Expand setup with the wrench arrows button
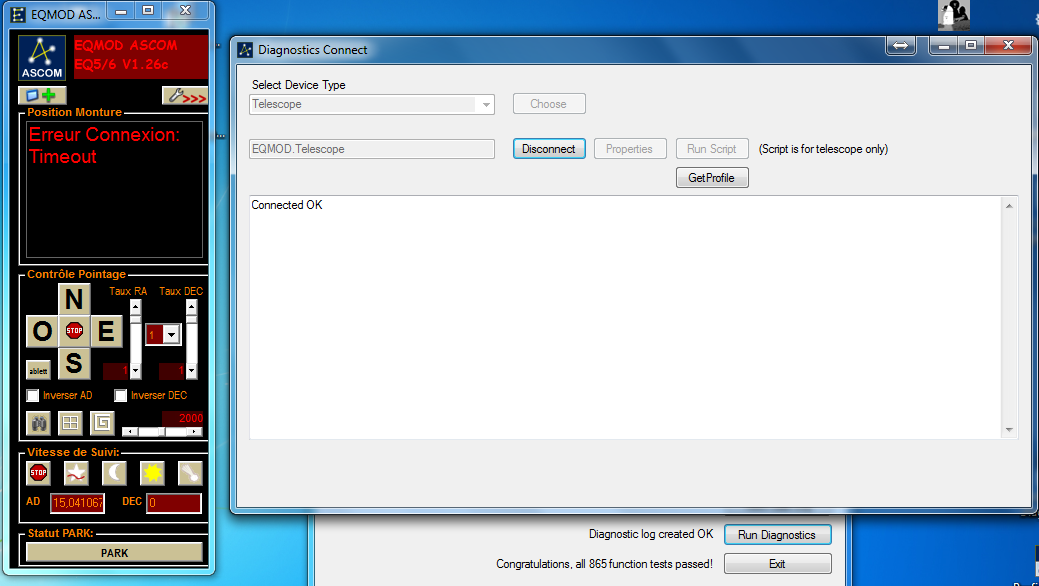The width and height of the screenshot is (1039, 586). pos(185,95)
